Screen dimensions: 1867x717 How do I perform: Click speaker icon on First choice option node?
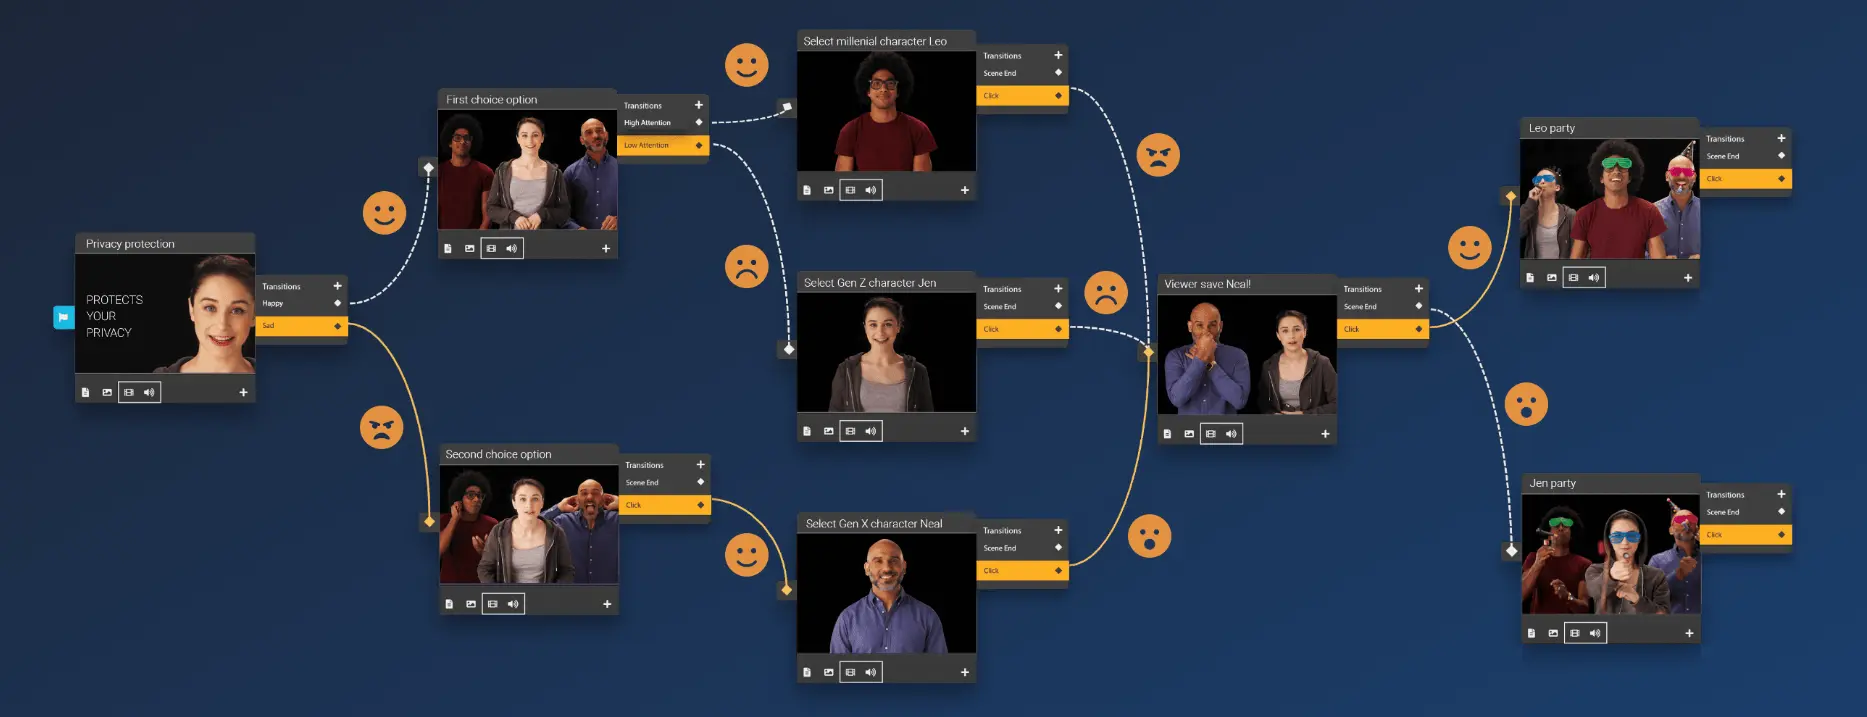(512, 248)
